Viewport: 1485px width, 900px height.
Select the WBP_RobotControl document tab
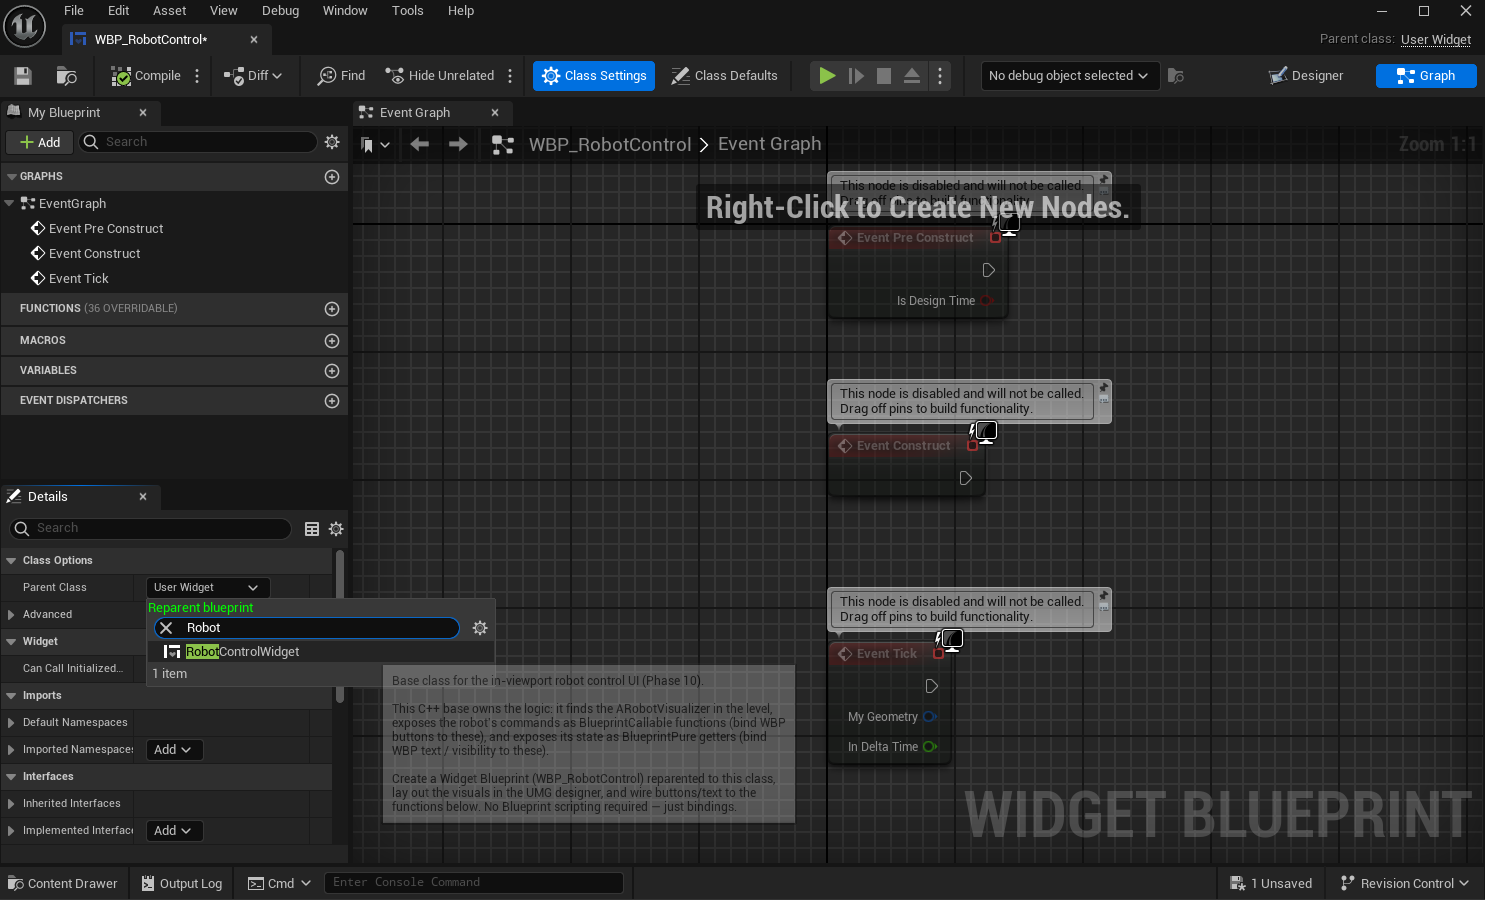150,40
